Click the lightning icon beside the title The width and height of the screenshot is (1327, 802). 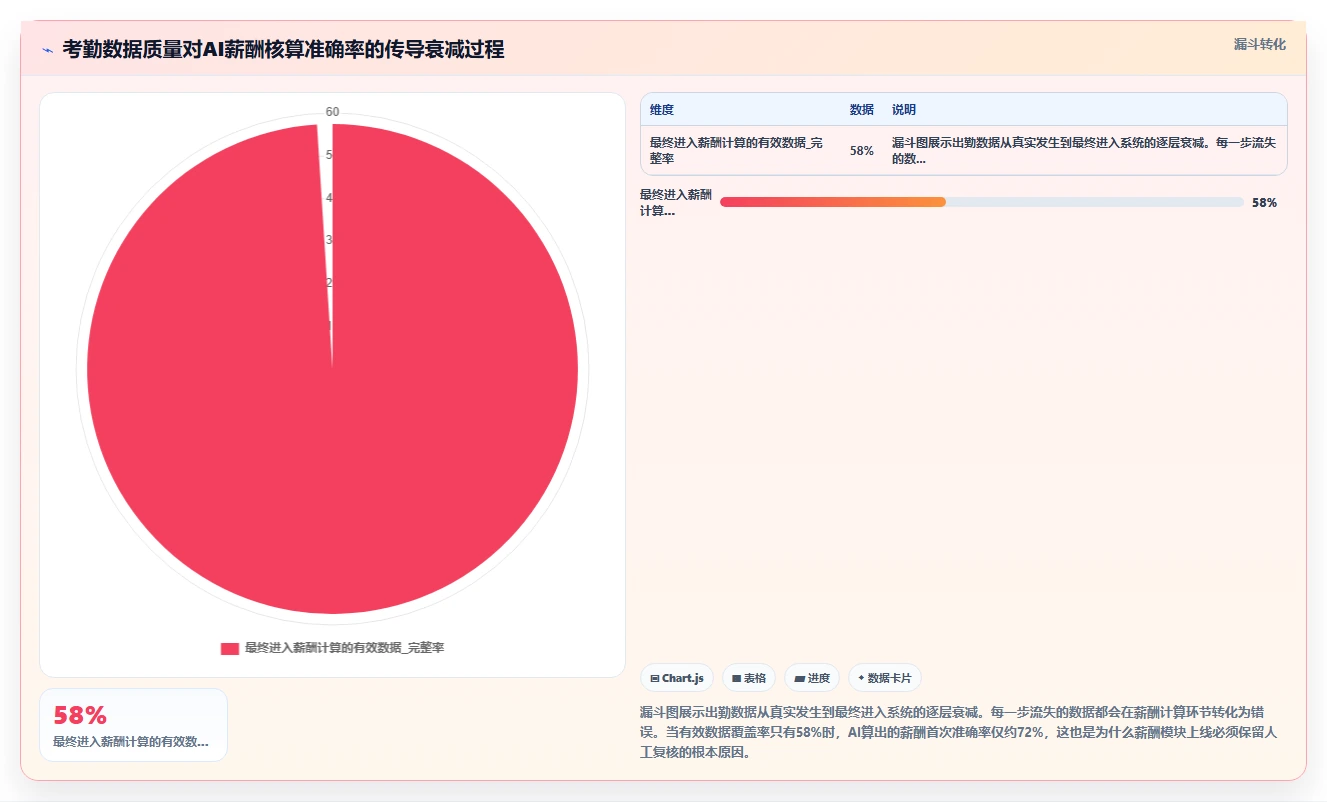47,50
